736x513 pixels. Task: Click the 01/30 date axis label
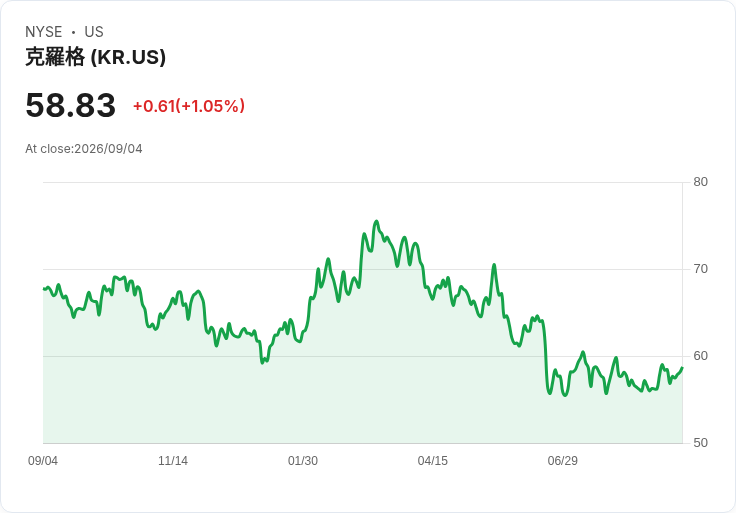(x=303, y=461)
